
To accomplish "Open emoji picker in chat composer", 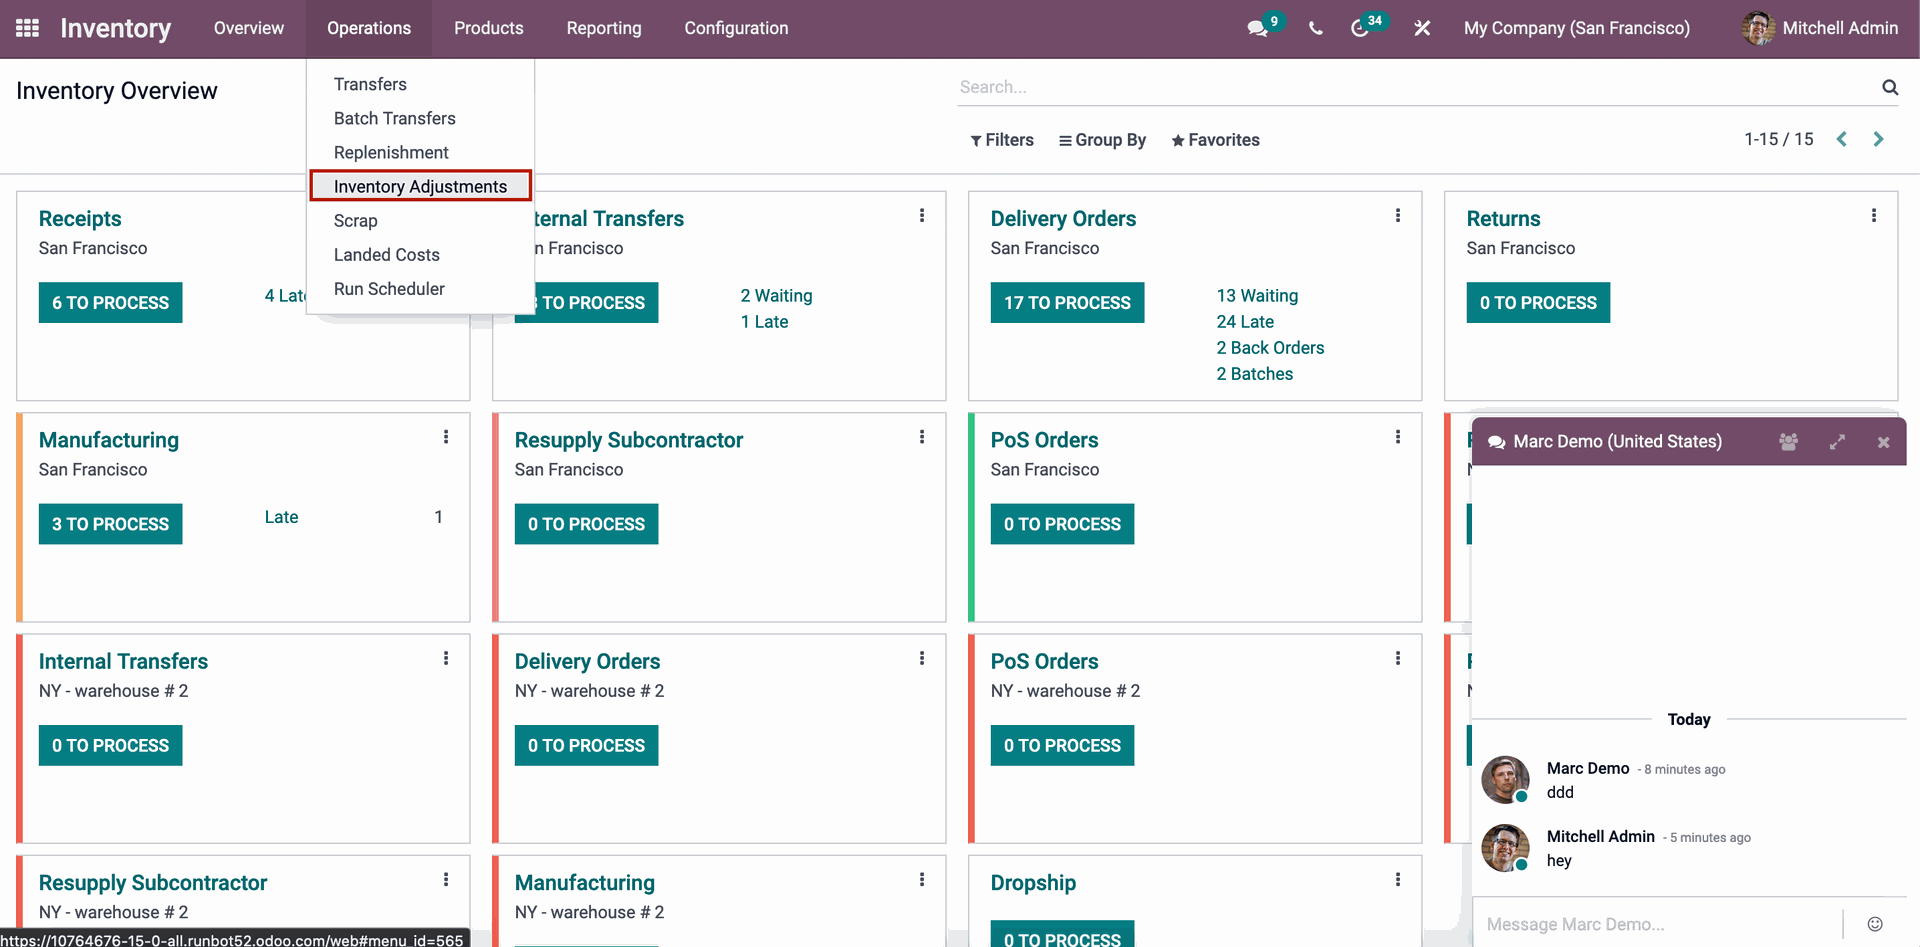I will 1875,924.
